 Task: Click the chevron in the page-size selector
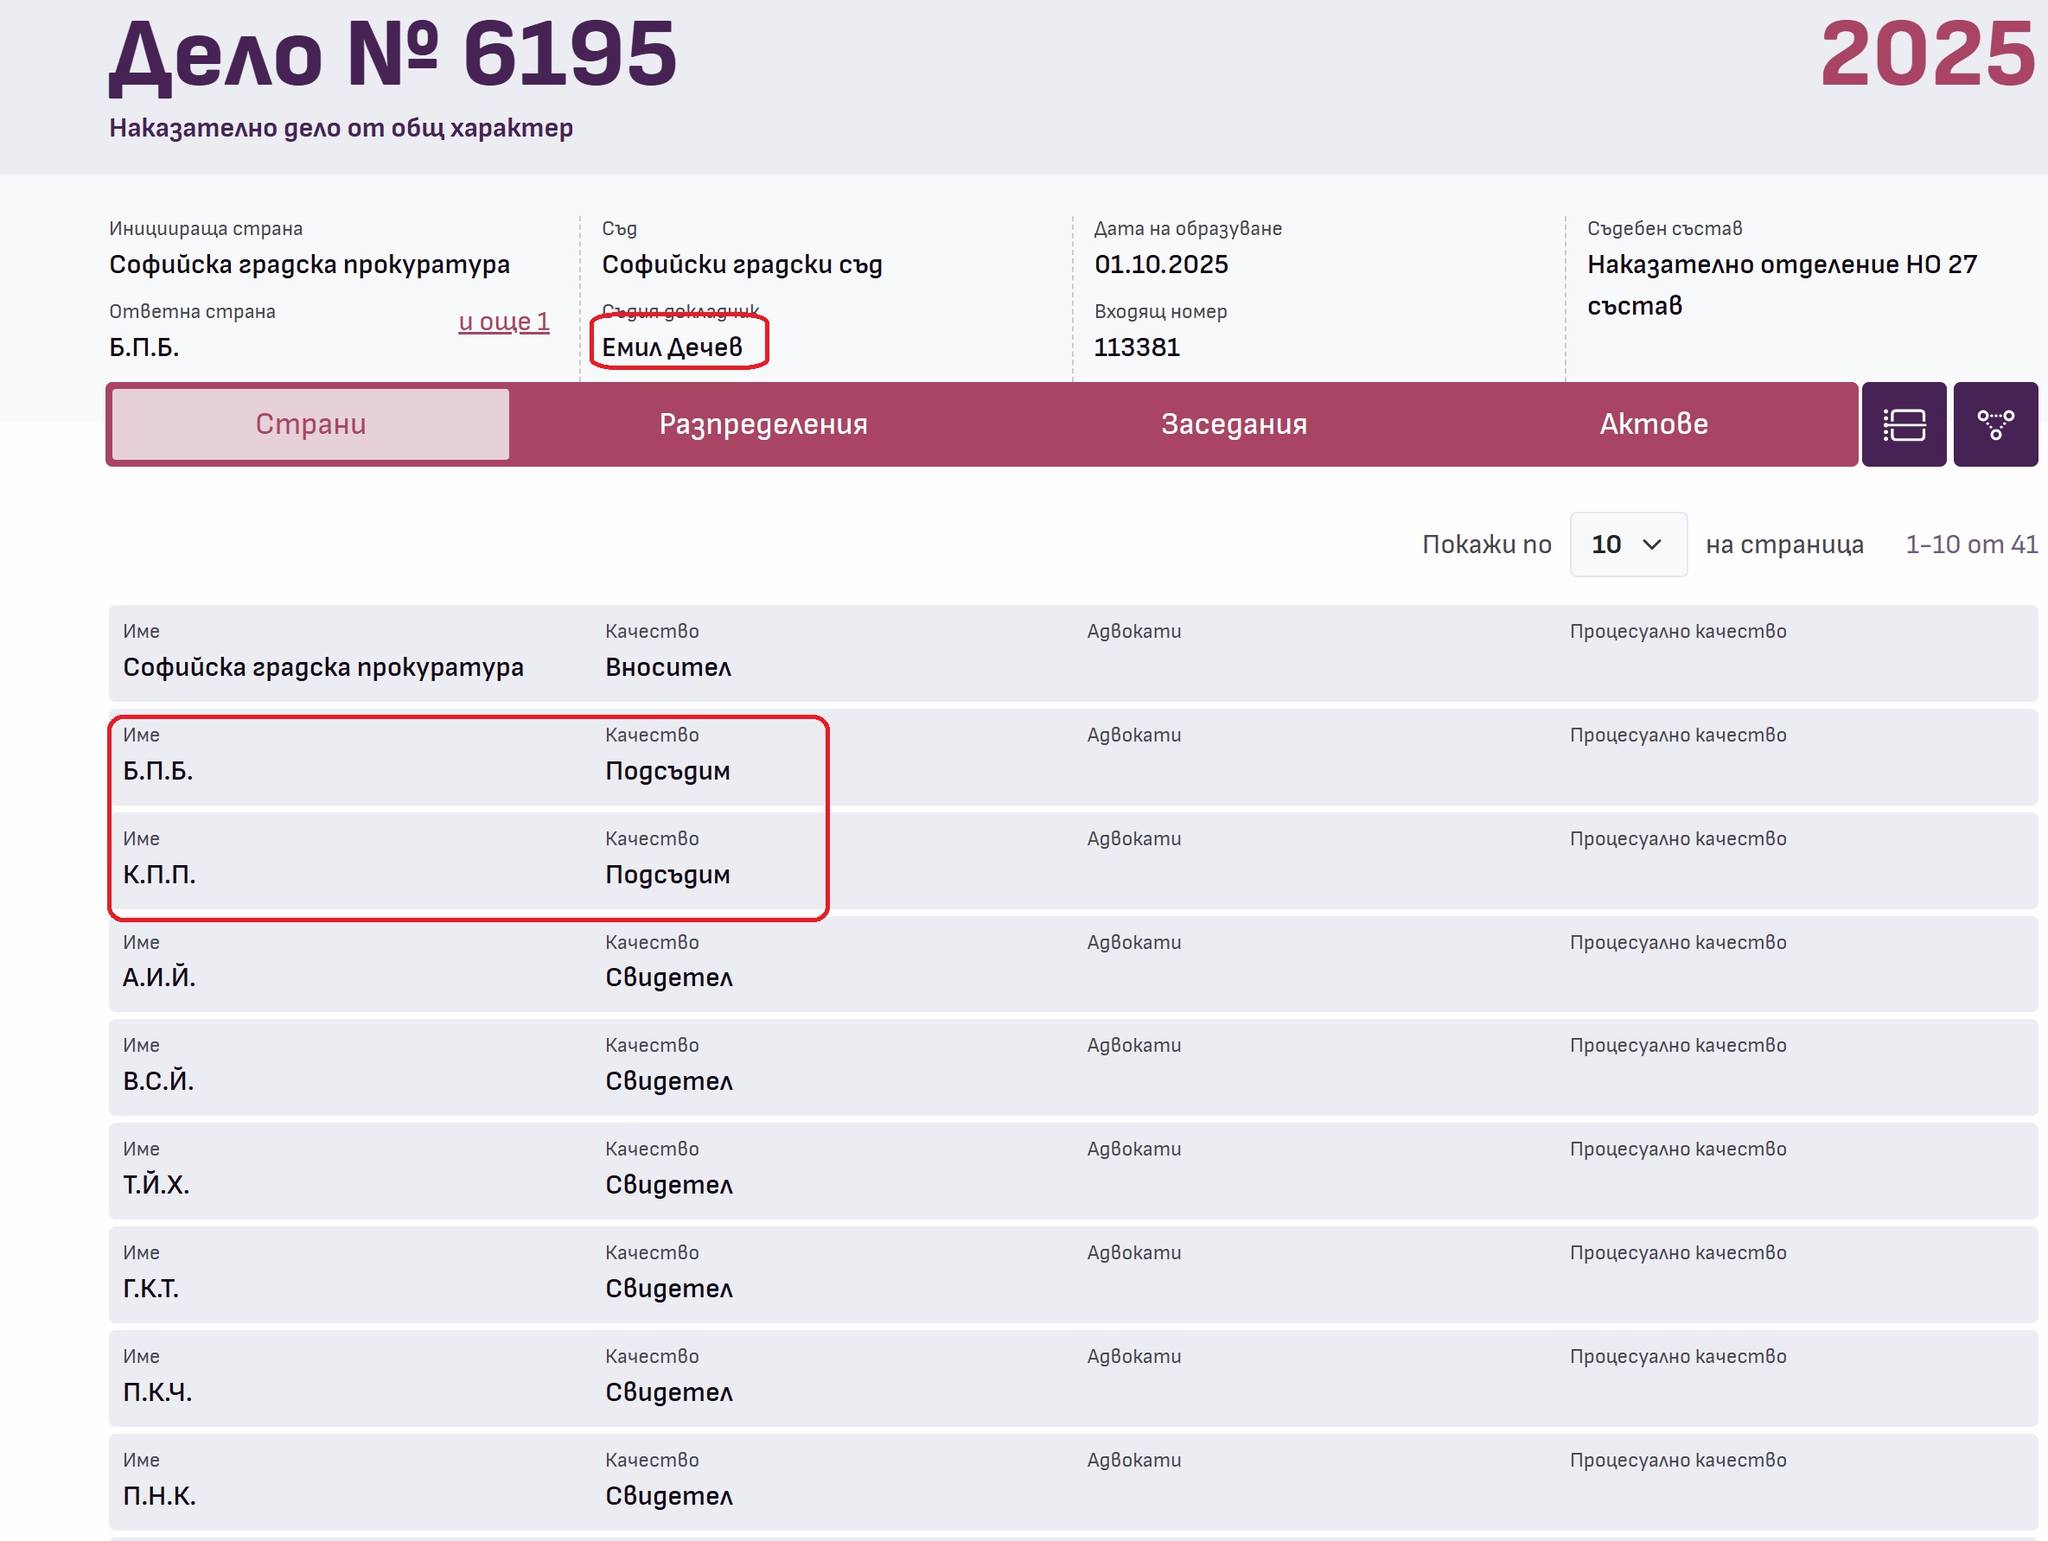coord(1652,544)
